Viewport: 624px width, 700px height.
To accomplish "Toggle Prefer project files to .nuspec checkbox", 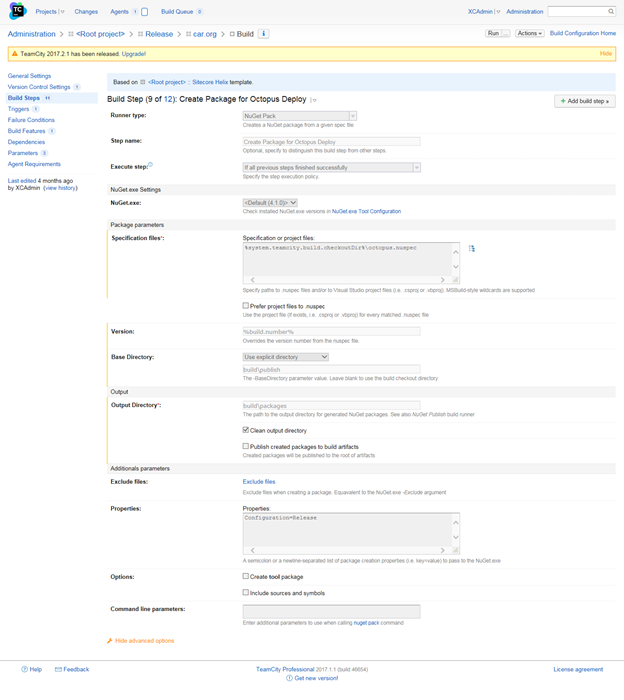I will pos(245,306).
